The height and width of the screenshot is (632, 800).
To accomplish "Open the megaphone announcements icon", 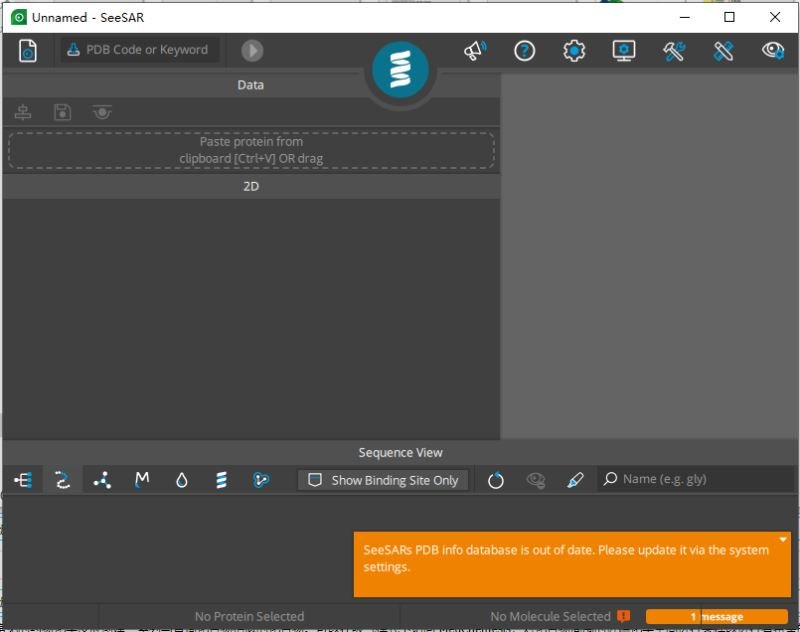I will [x=475, y=50].
